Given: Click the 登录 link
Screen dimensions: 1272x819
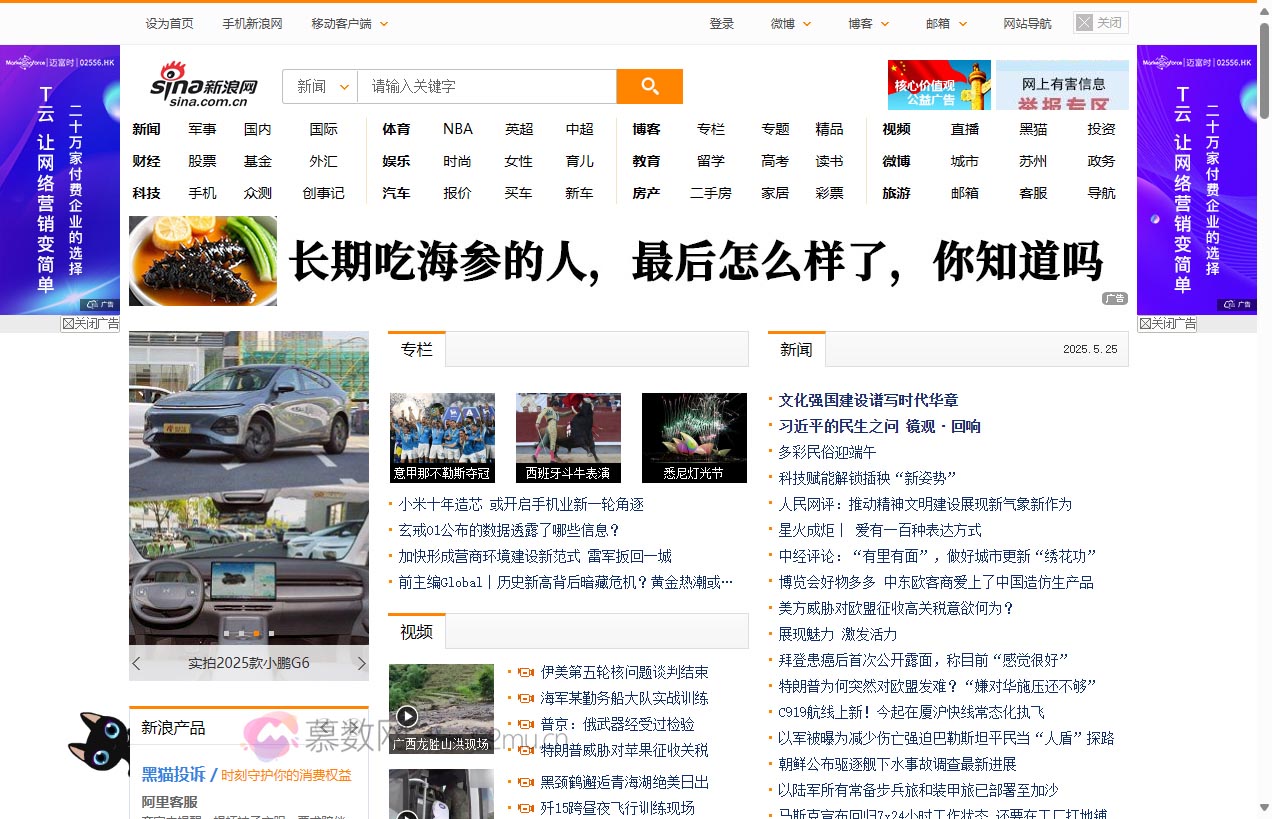Looking at the screenshot, I should point(722,22).
